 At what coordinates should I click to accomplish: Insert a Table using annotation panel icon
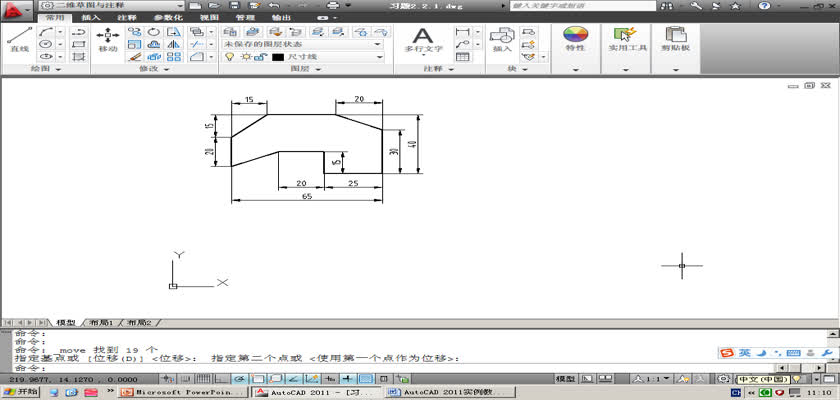click(463, 56)
